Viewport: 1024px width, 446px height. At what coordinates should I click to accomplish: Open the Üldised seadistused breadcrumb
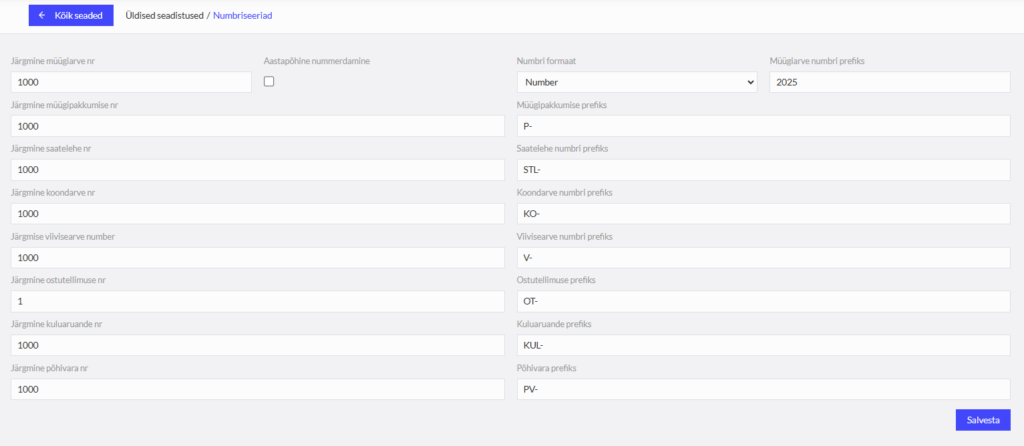click(x=165, y=16)
